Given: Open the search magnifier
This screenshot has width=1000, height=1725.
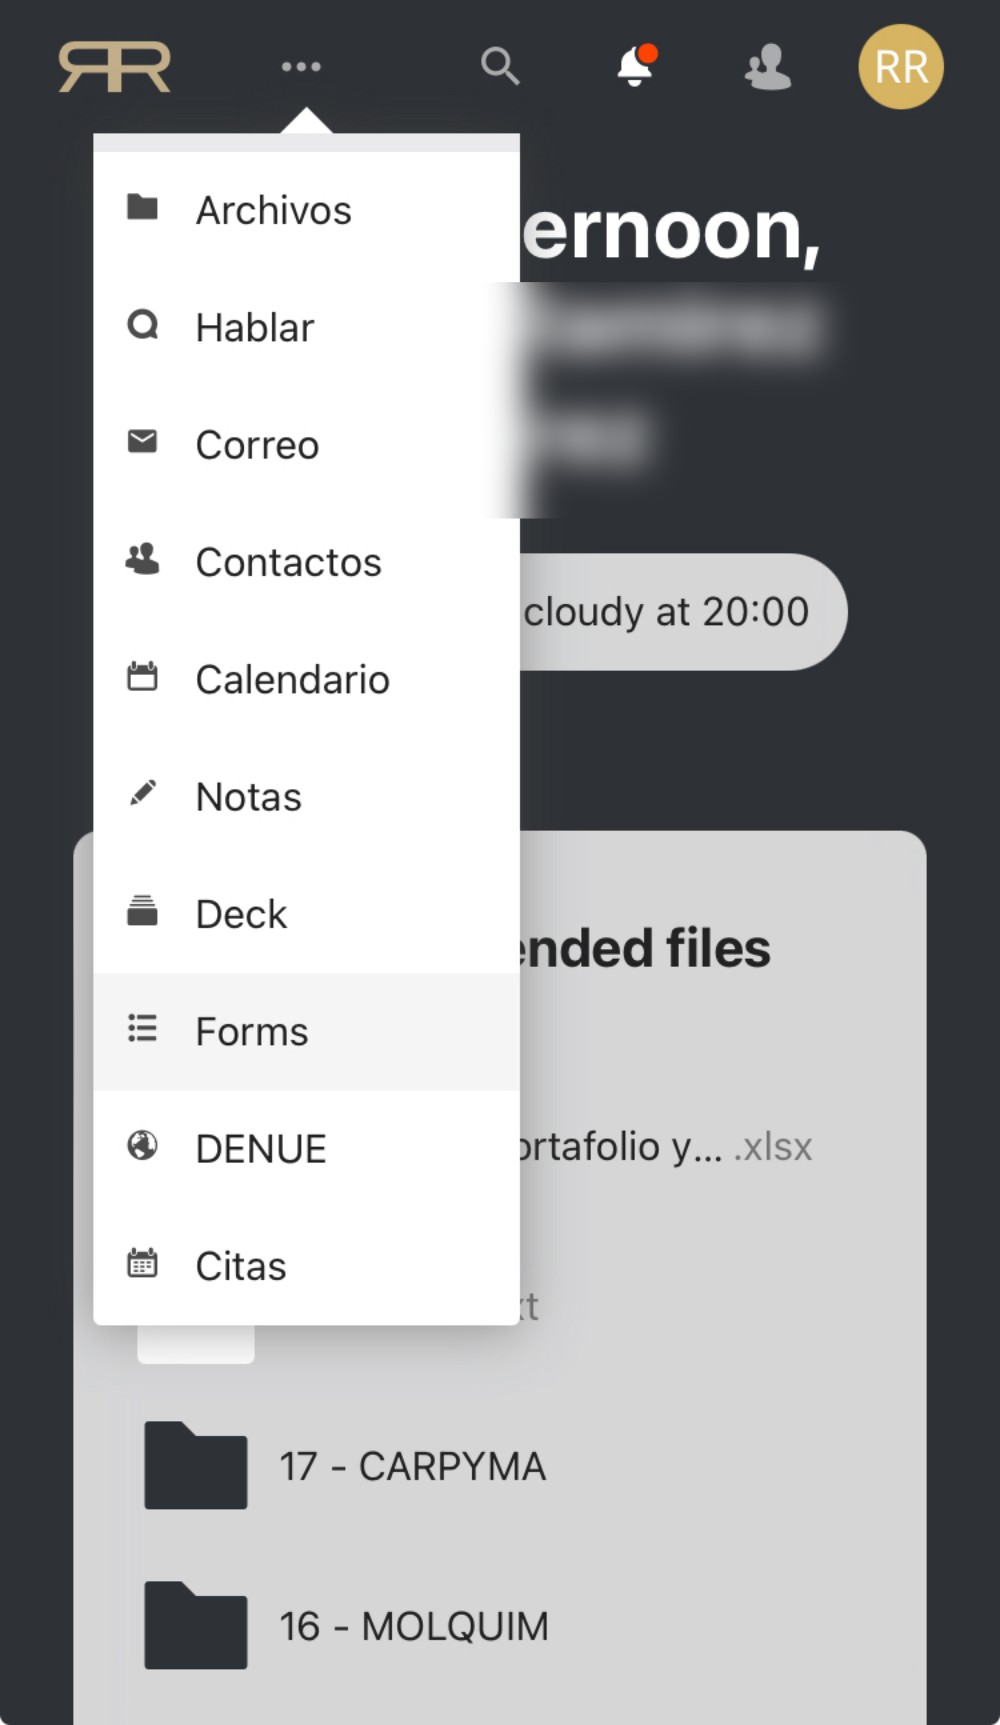Looking at the screenshot, I should point(499,67).
